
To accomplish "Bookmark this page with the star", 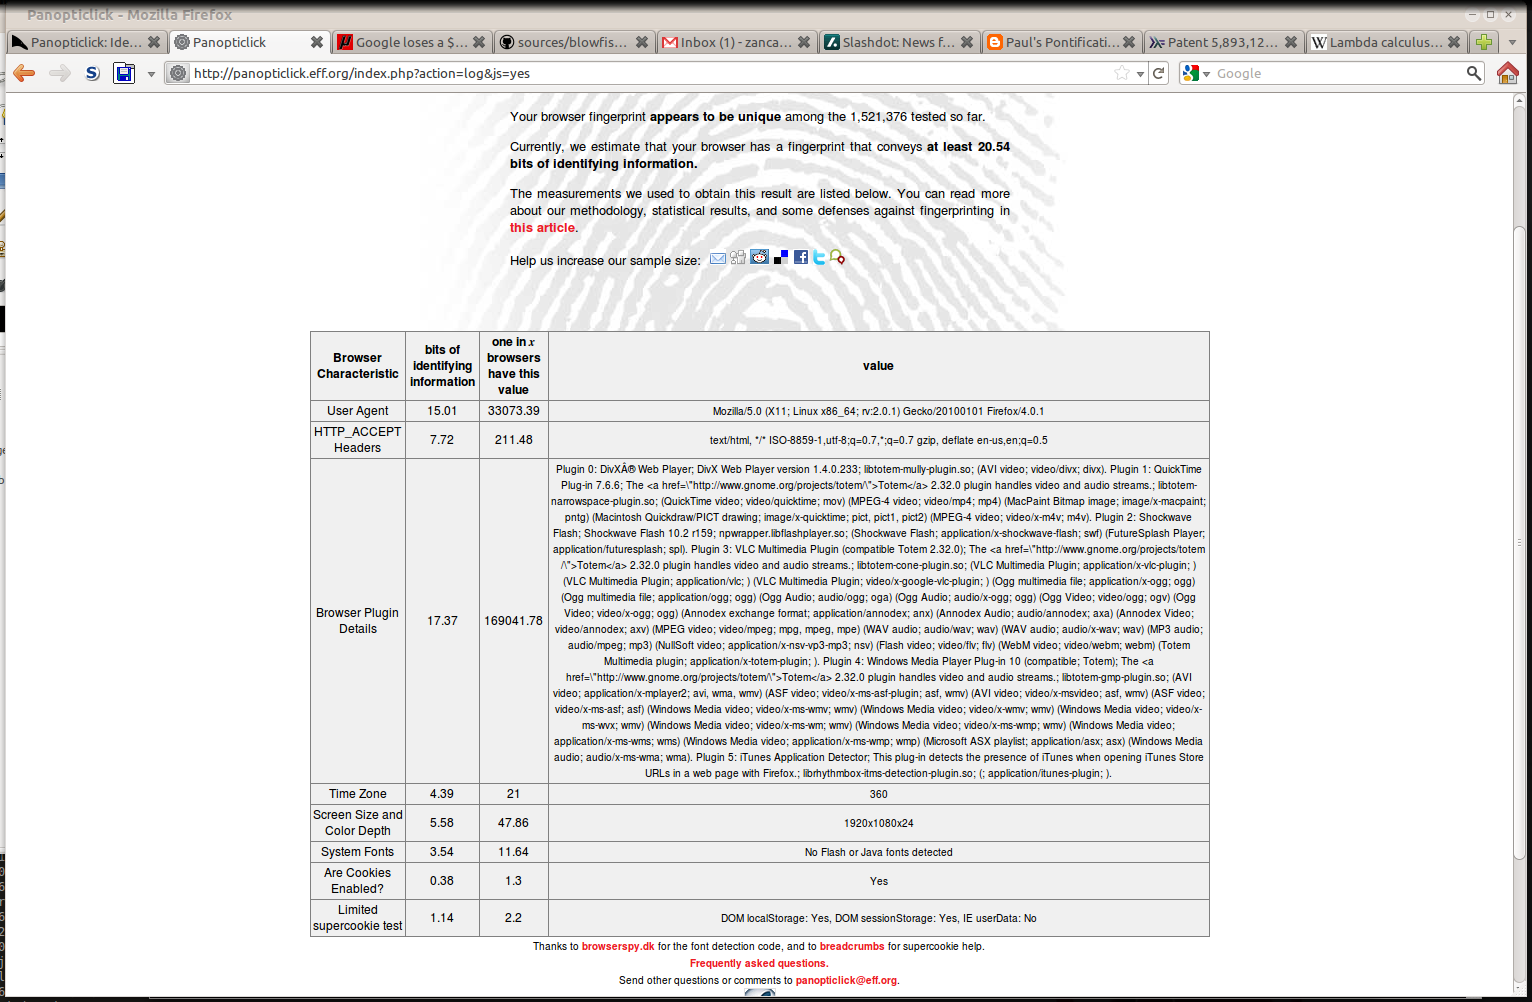I will click(1122, 73).
